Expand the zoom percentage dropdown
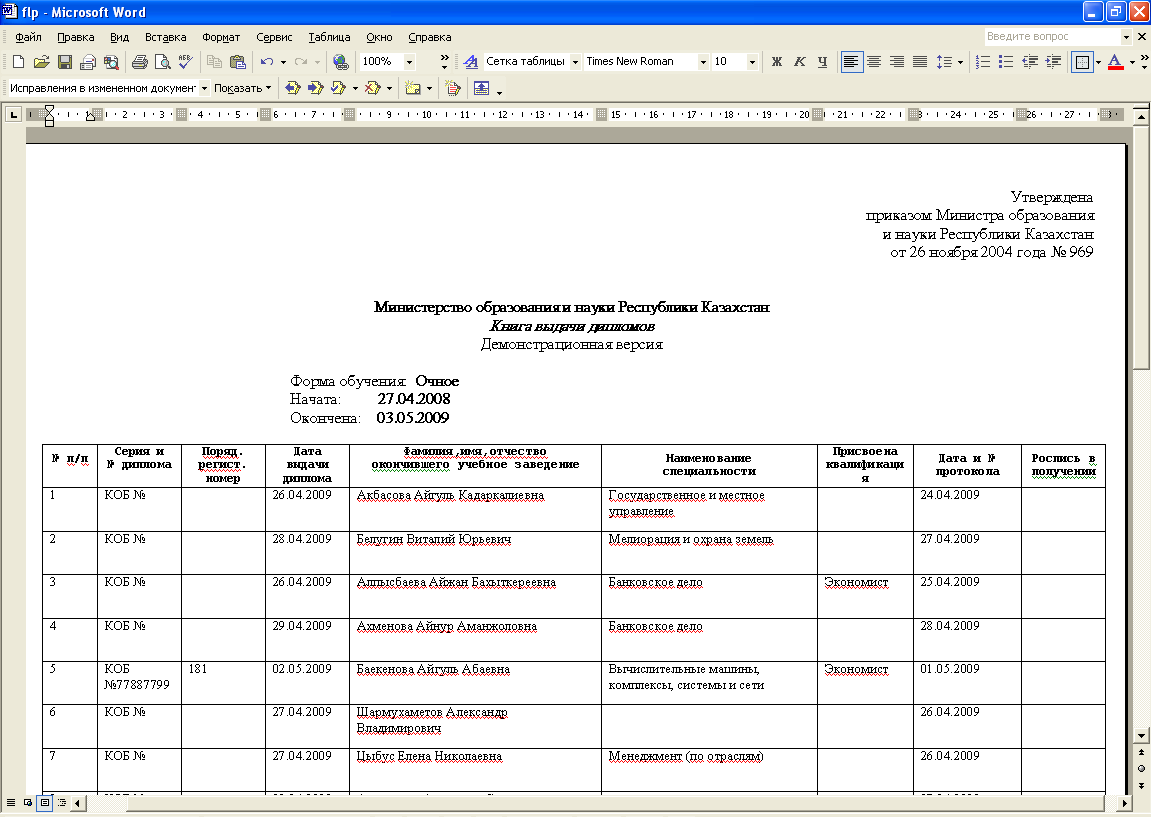Image resolution: width=1151 pixels, height=817 pixels. (410, 62)
